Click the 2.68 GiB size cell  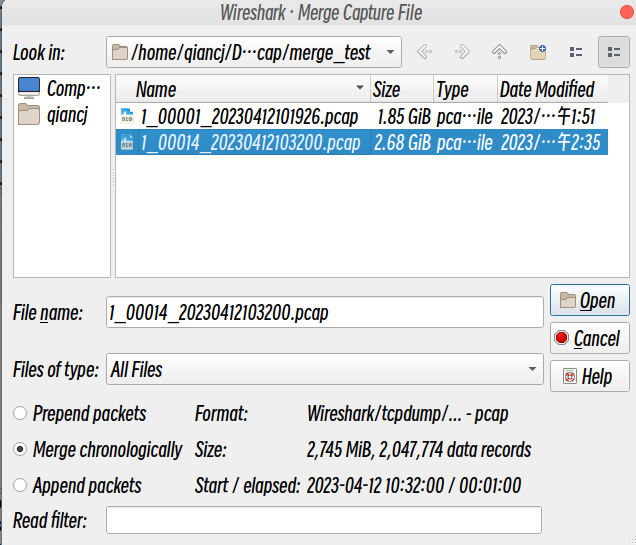[x=402, y=143]
